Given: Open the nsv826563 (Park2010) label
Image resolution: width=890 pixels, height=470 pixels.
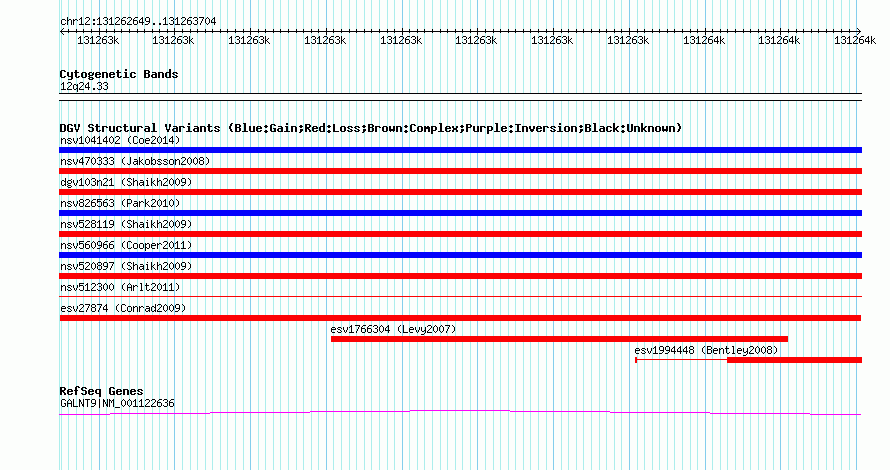Looking at the screenshot, I should click(120, 203).
